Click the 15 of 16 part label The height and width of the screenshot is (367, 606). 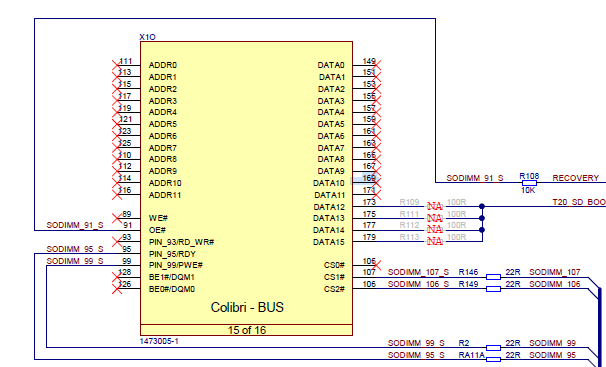[x=247, y=330]
